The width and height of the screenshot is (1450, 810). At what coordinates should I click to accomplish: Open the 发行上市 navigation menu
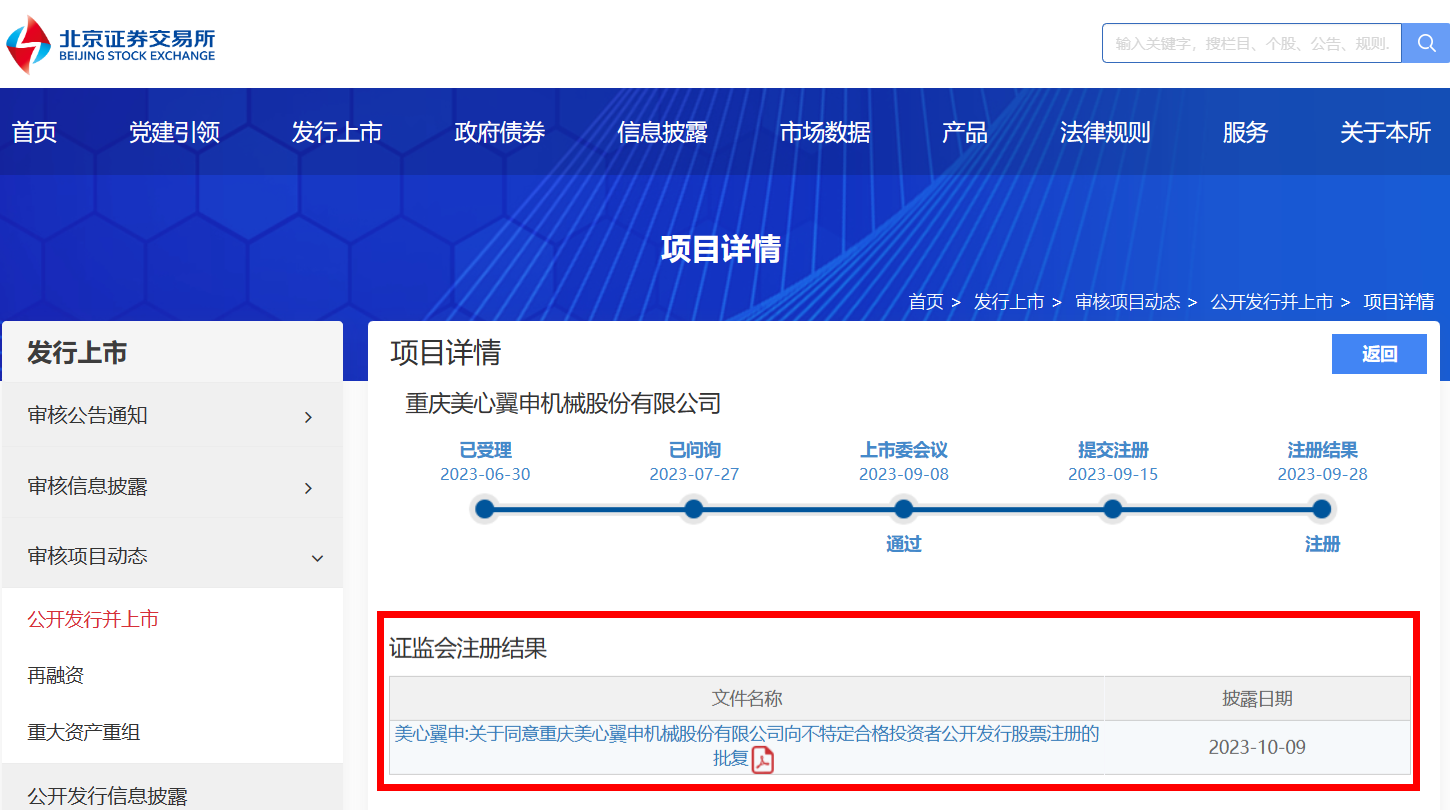(337, 132)
